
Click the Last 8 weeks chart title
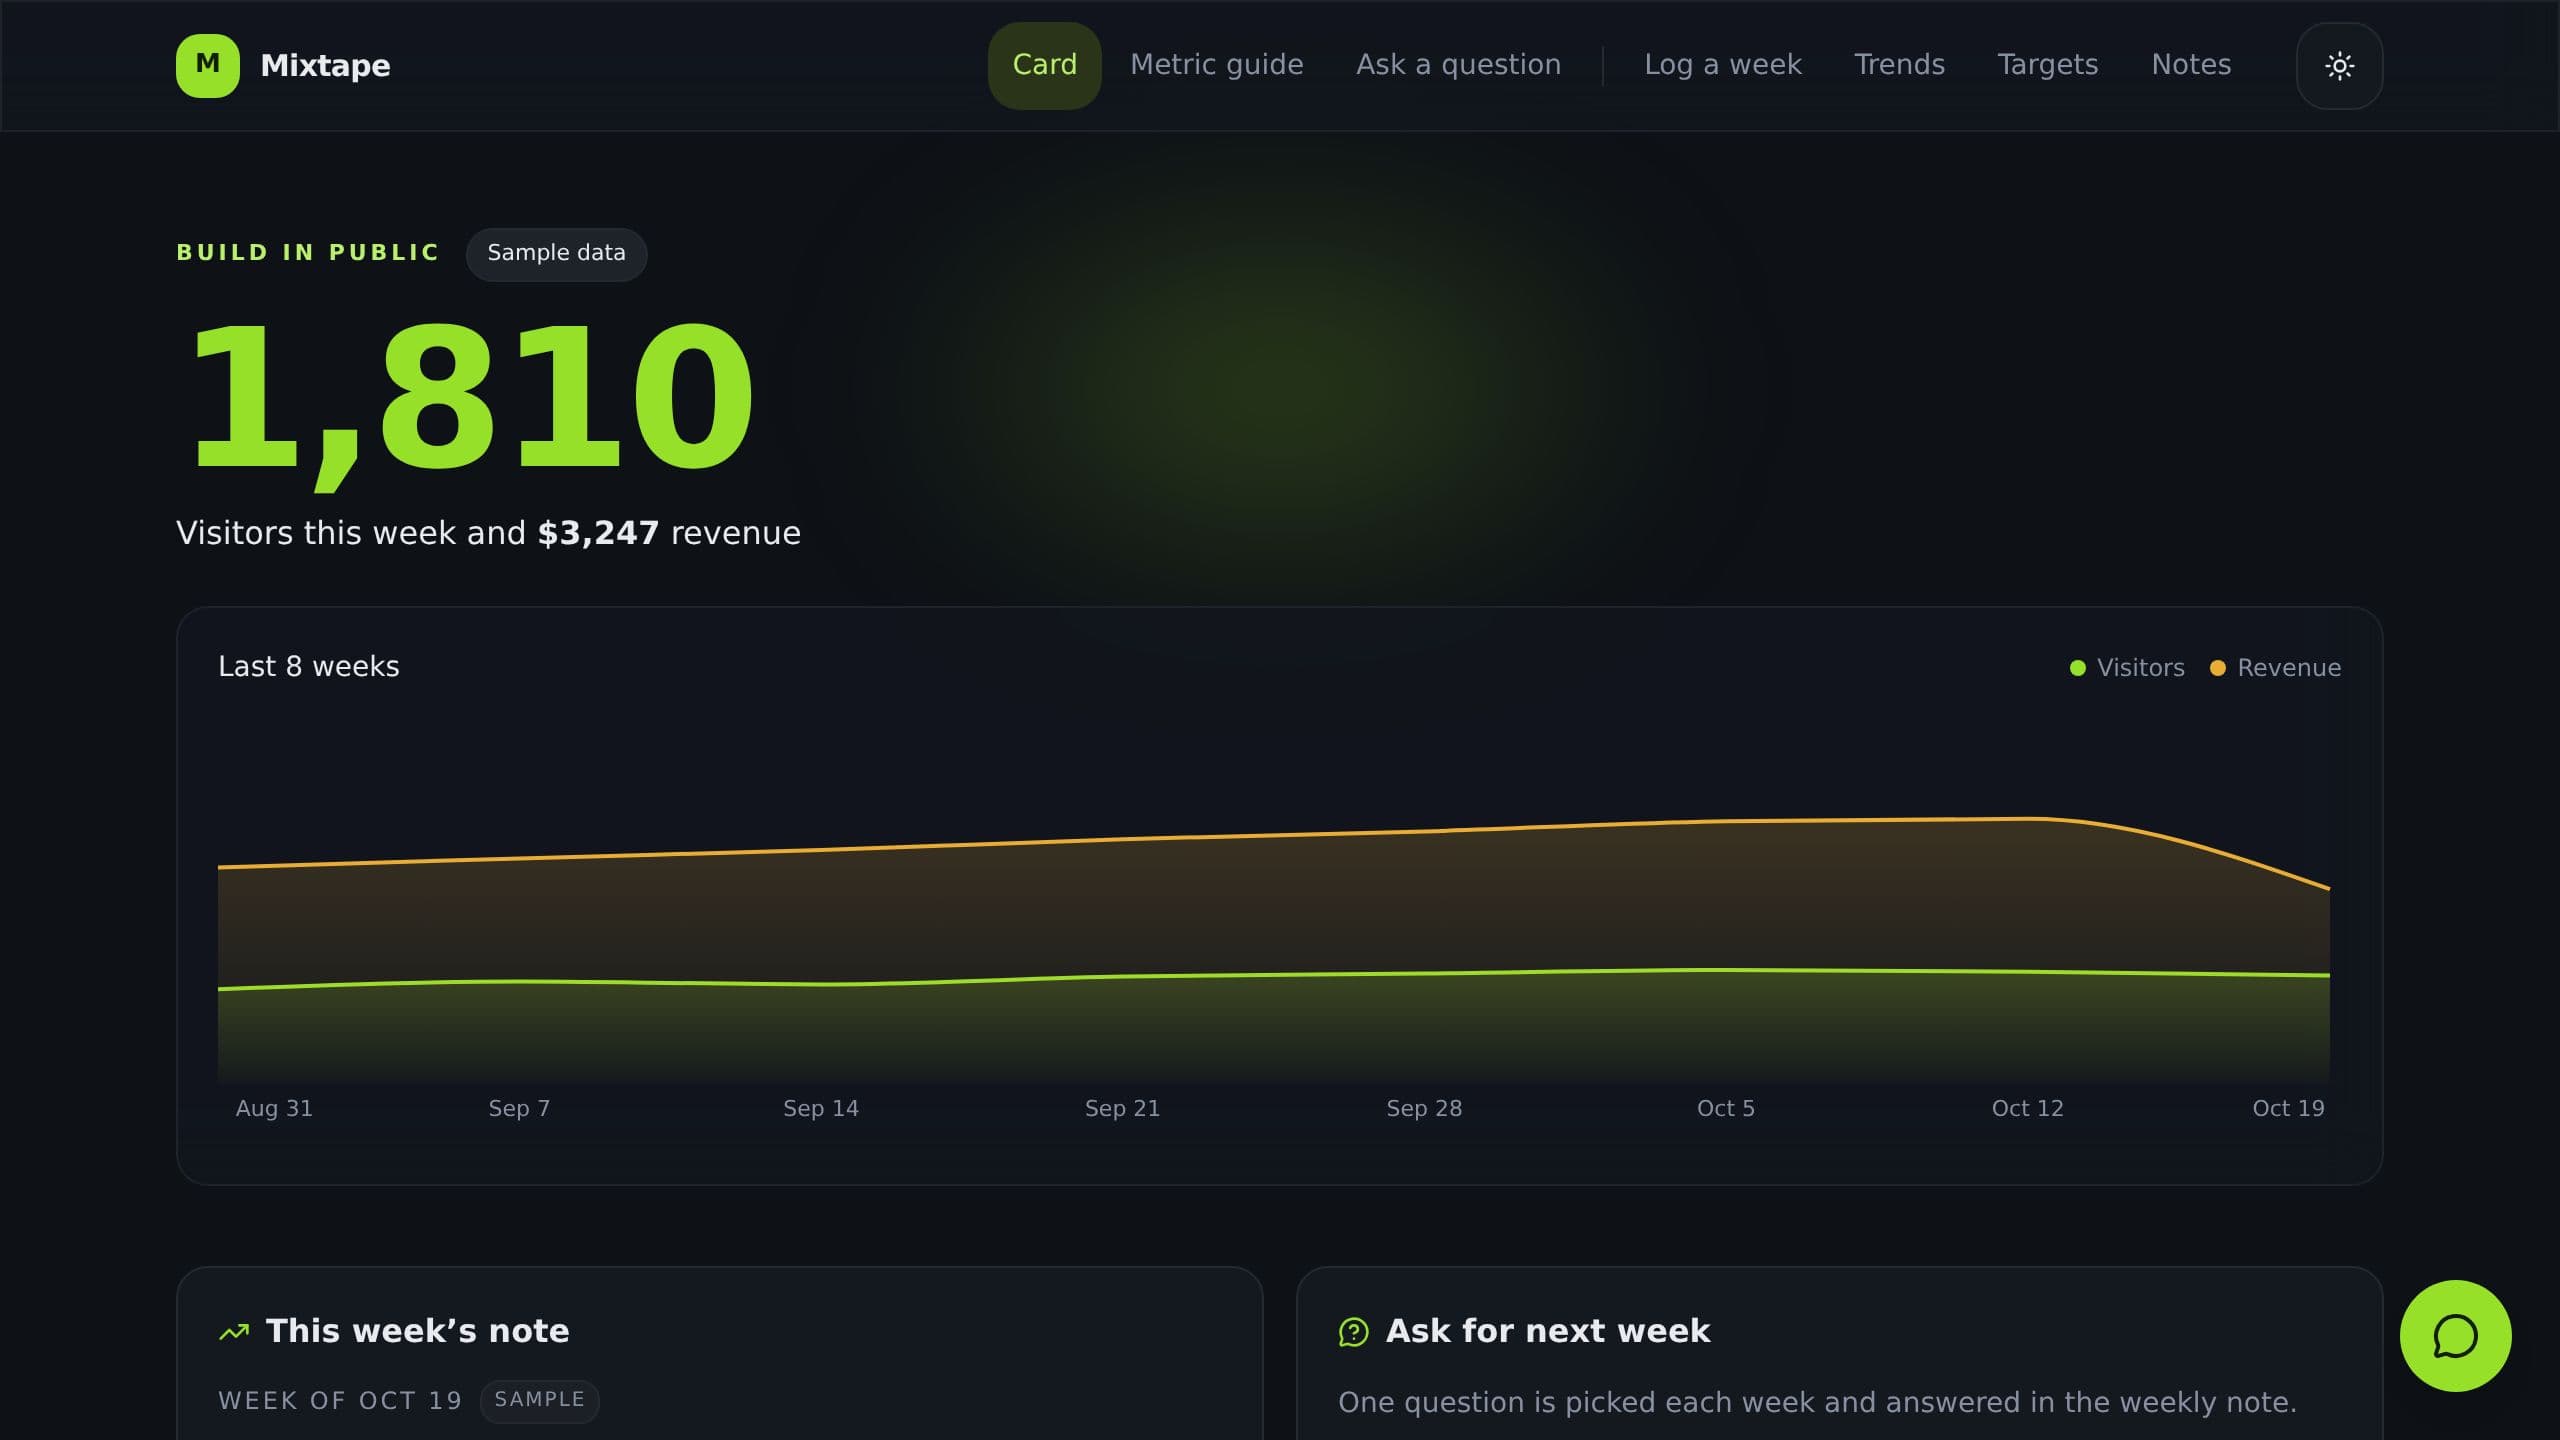click(x=308, y=667)
